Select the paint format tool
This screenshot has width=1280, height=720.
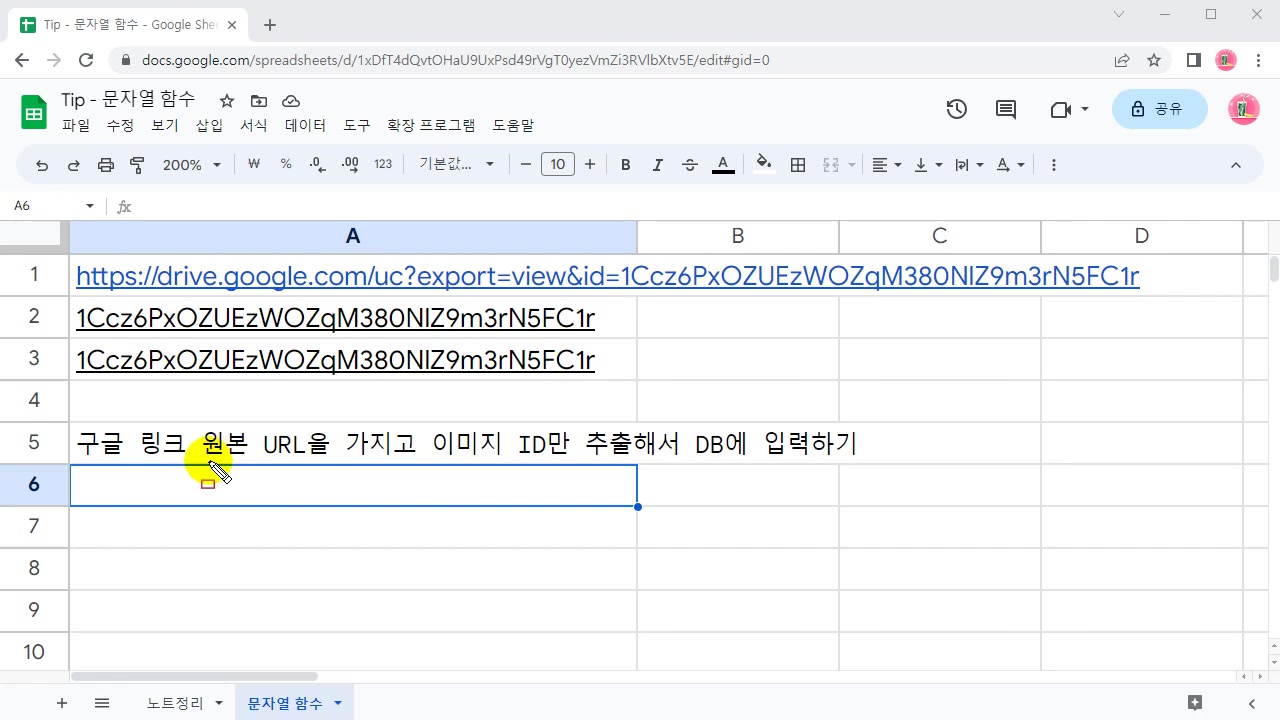click(137, 164)
